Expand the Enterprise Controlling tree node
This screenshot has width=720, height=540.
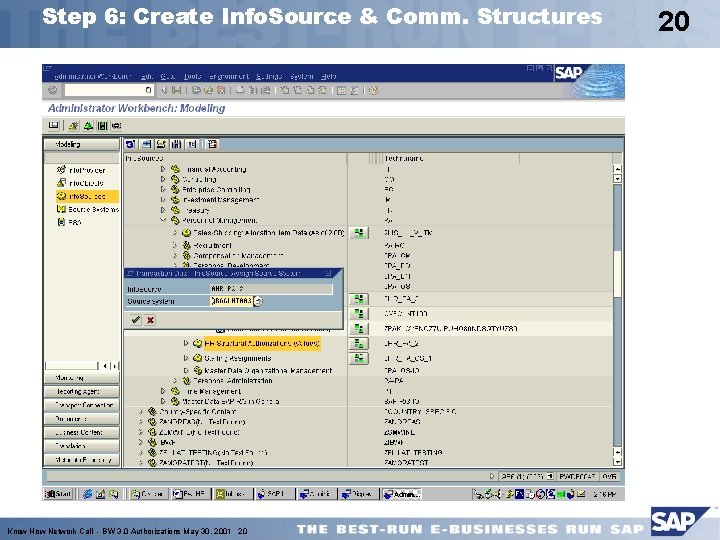point(163,189)
